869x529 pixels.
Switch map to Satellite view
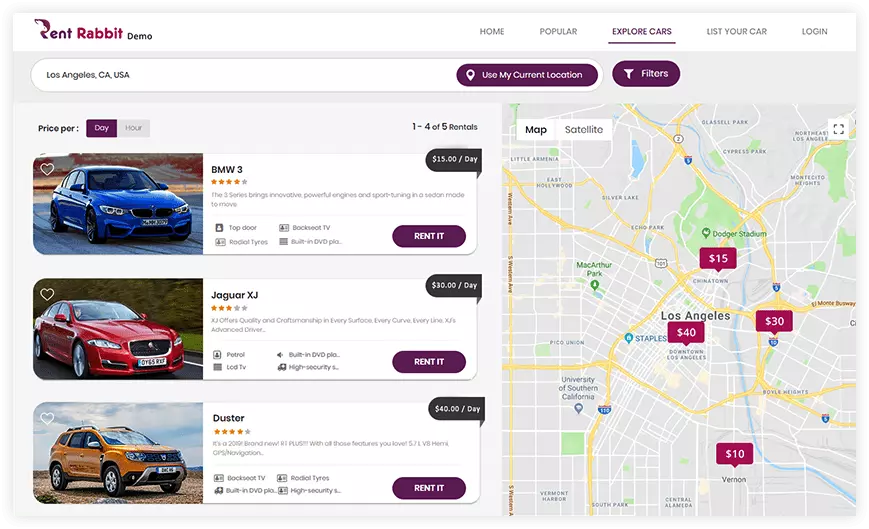point(584,130)
